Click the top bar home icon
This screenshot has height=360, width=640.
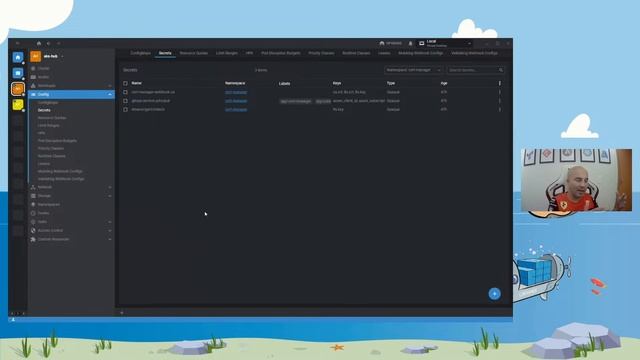click(39, 43)
